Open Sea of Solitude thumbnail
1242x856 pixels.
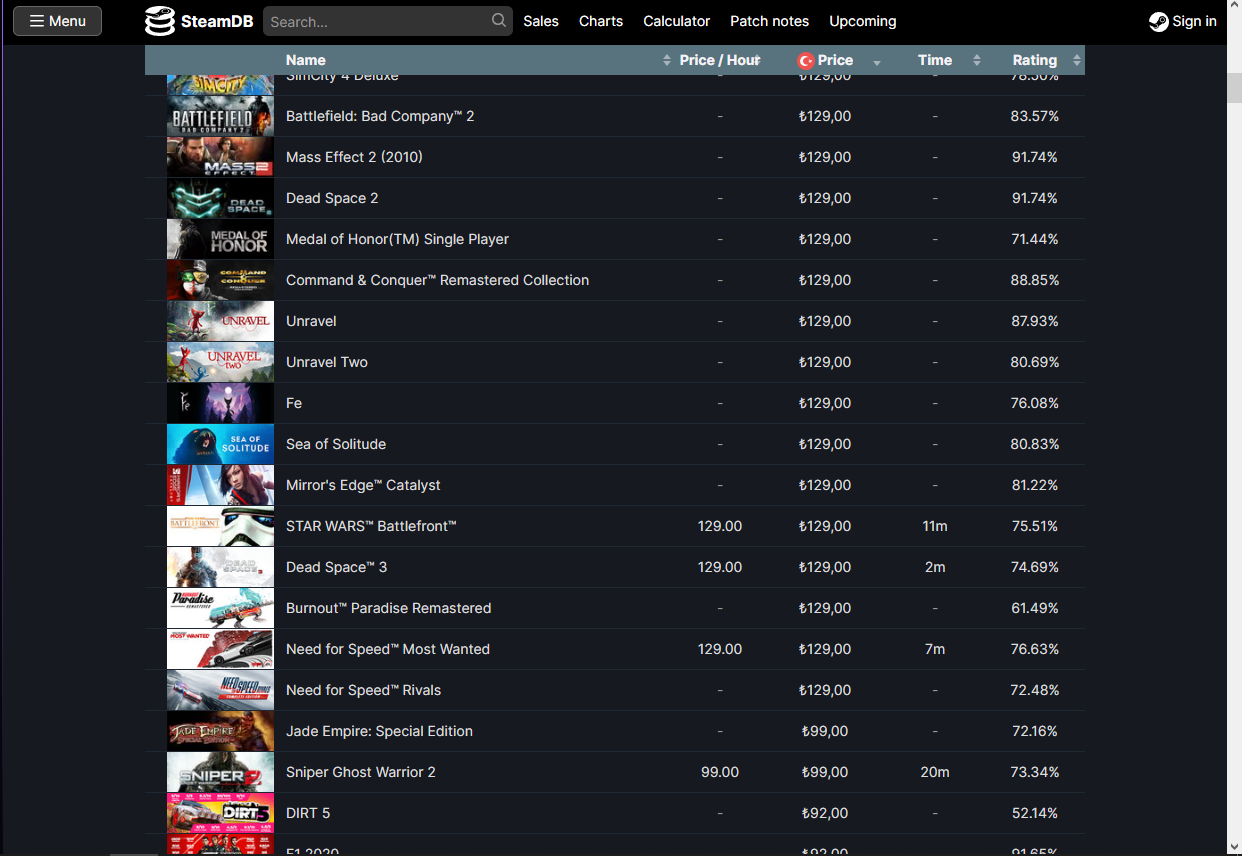click(220, 444)
